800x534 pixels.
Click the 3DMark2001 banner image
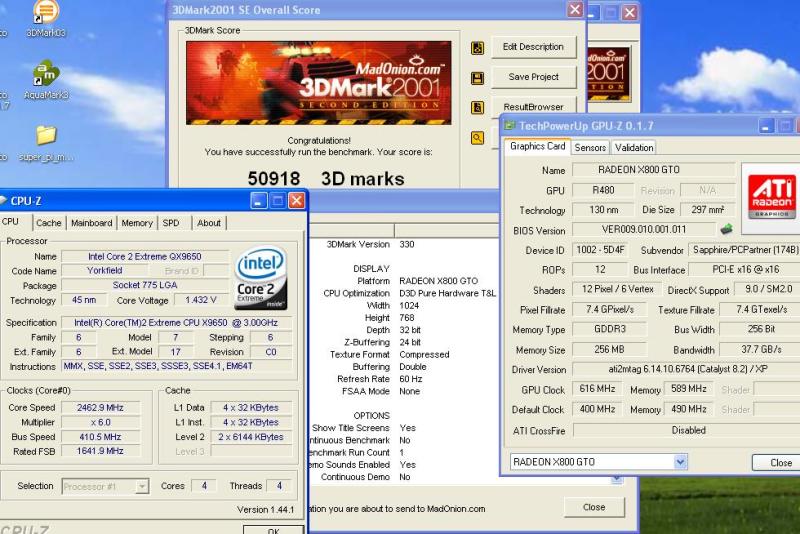click(x=318, y=83)
